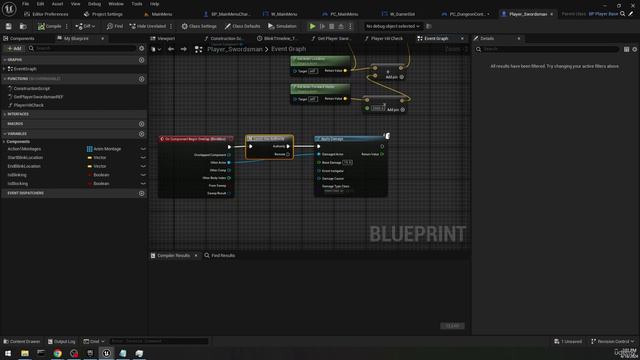
Task: Open the Diff dropdown
Action: click(x=85, y=26)
